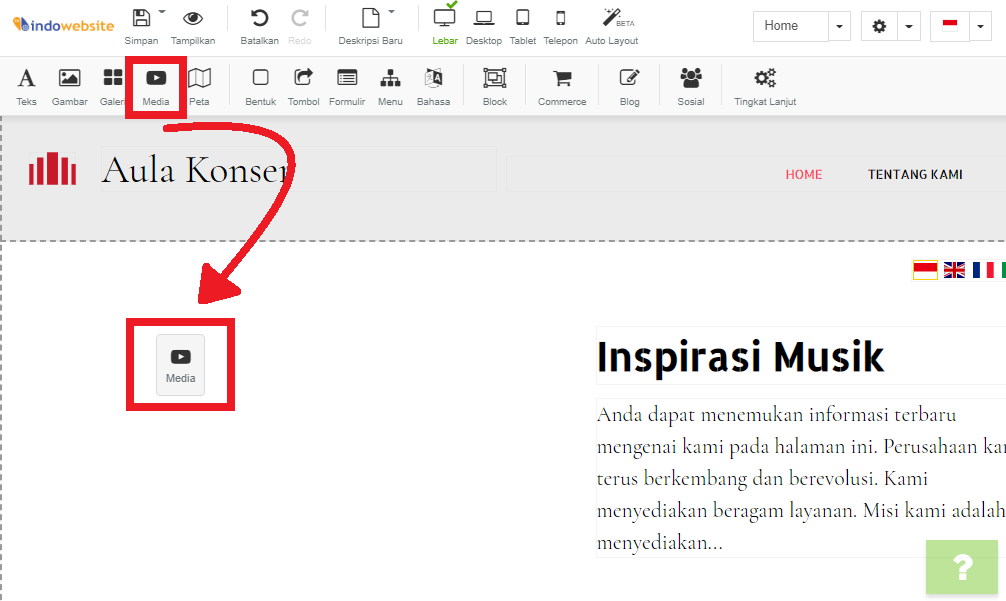Screen dimensions: 1006x601
Task: Open the Commerce cart tool
Action: [x=562, y=86]
